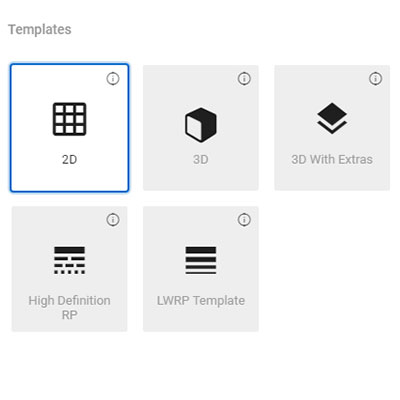Open info for the 2D template
The image size is (400, 400).
(x=113, y=79)
